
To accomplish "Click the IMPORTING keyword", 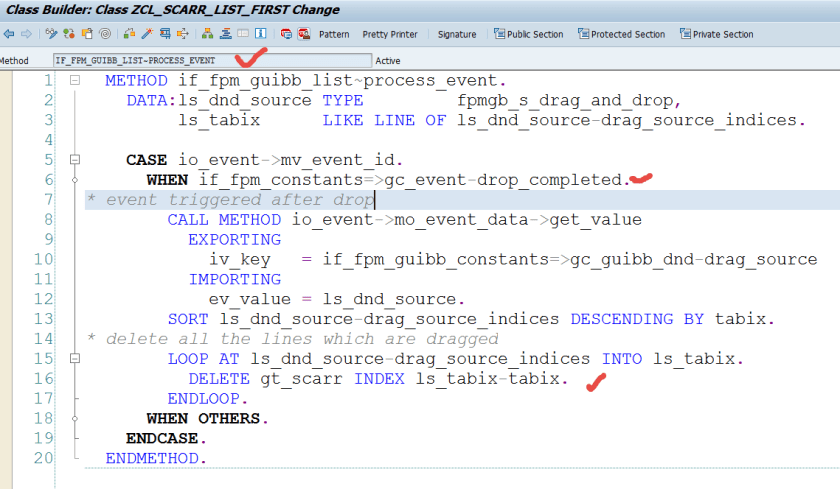I will point(235,279).
